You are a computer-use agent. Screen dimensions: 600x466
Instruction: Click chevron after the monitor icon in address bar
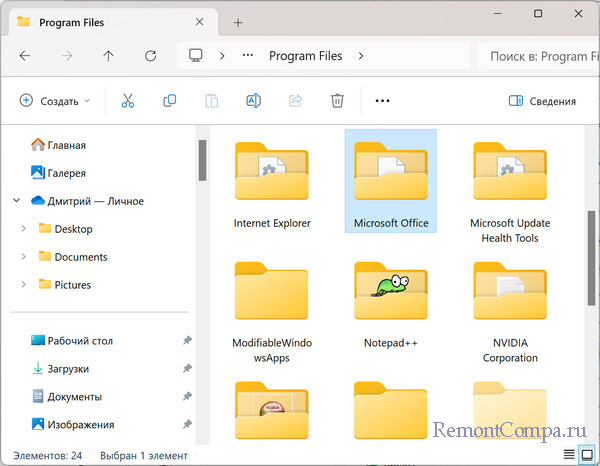tap(222, 56)
